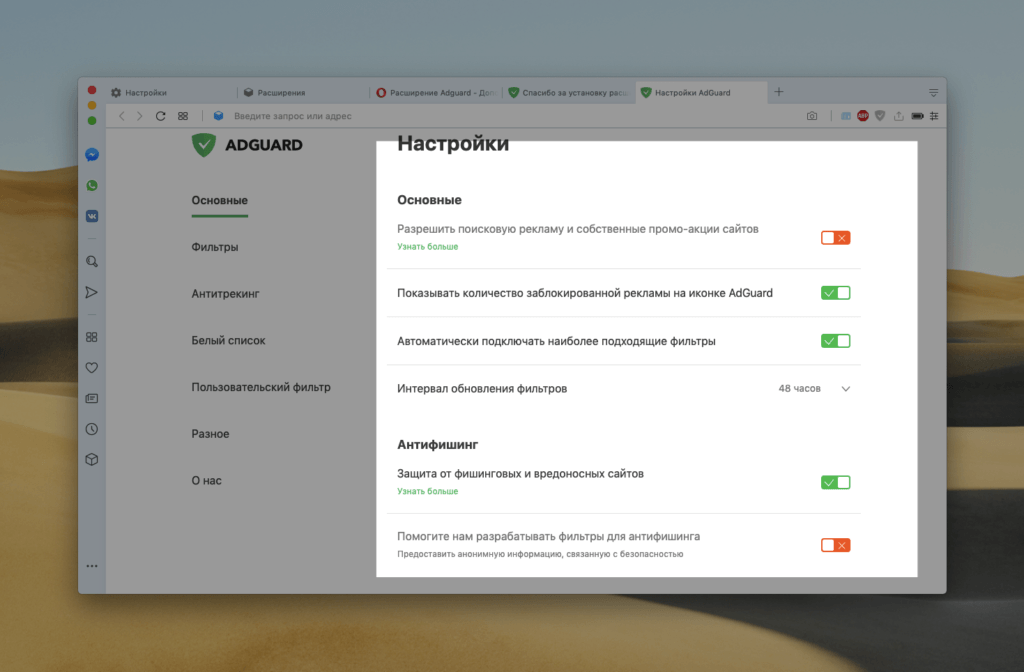Open VK messenger in the sidebar

coord(92,216)
